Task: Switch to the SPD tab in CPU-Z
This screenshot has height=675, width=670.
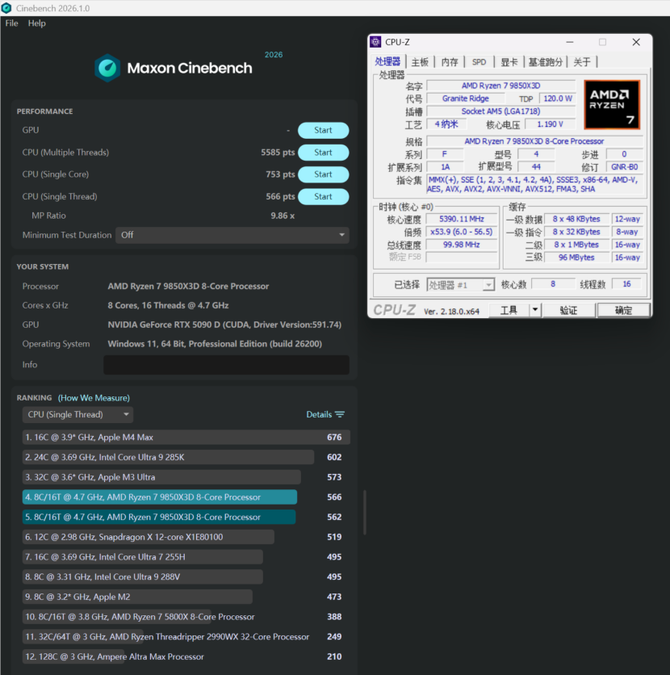Action: tap(479, 62)
